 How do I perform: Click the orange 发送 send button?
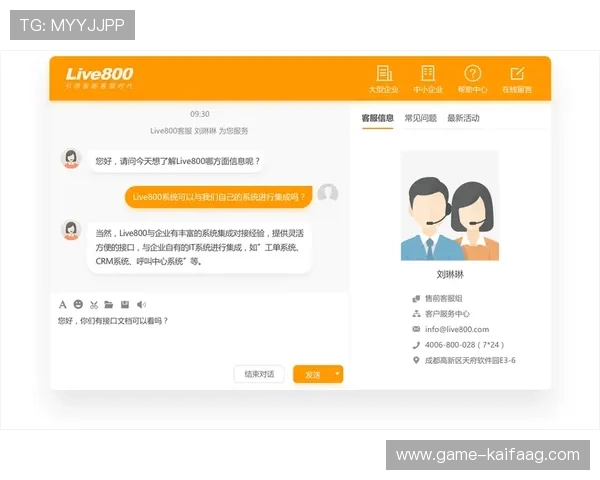pyautogui.click(x=313, y=375)
